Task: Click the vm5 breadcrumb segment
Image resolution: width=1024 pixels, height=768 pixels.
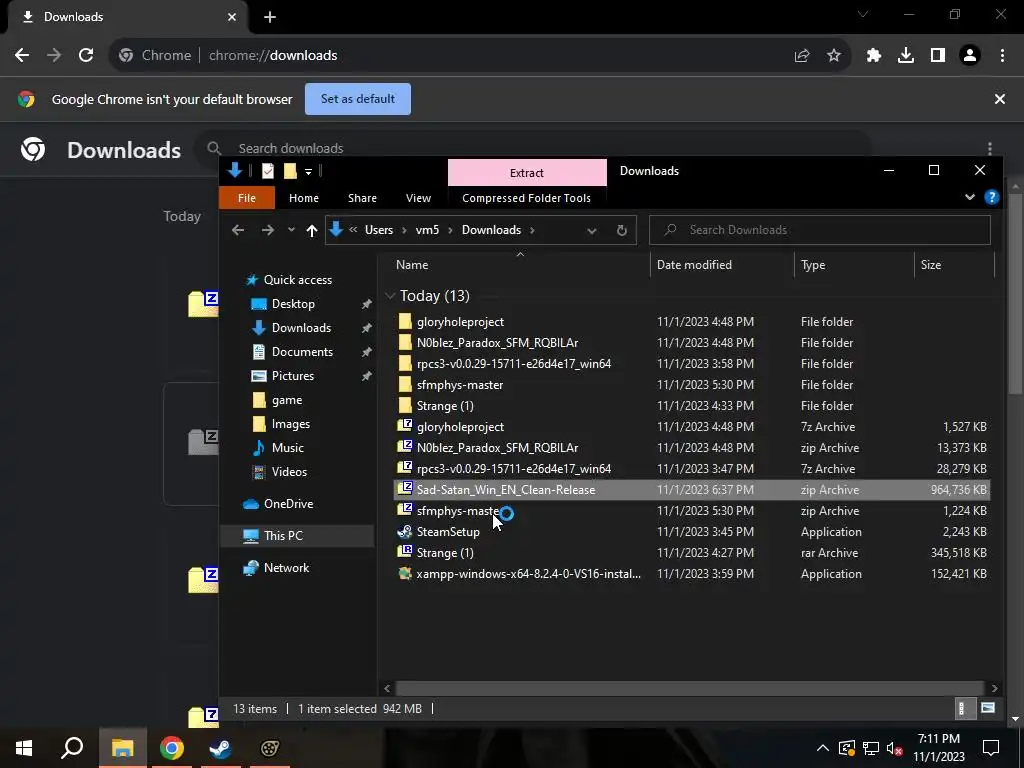Action: (427, 230)
